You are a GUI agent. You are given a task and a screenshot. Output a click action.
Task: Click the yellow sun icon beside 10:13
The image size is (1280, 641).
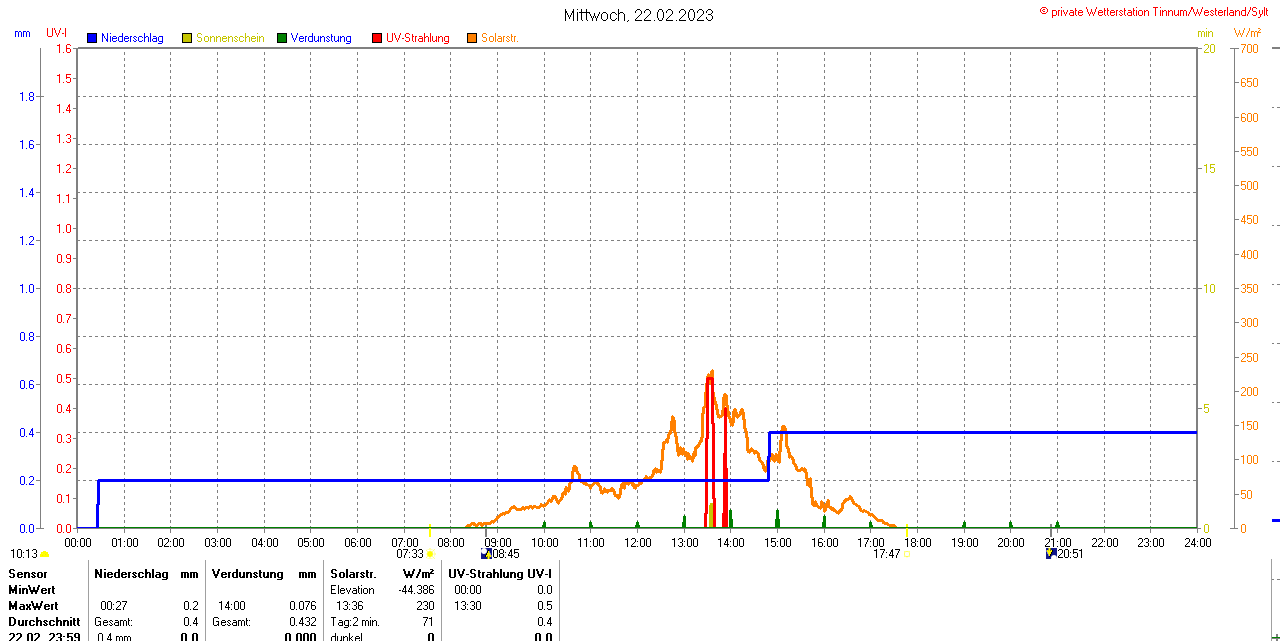(45, 554)
